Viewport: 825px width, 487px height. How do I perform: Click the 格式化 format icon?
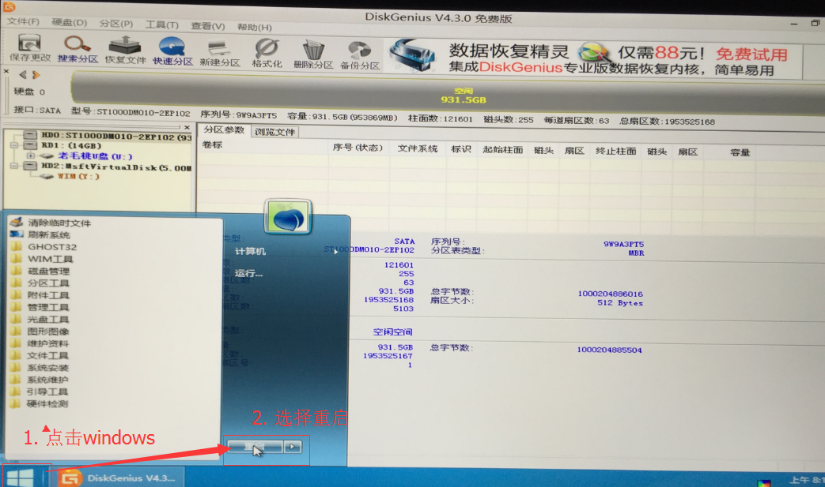pyautogui.click(x=267, y=53)
